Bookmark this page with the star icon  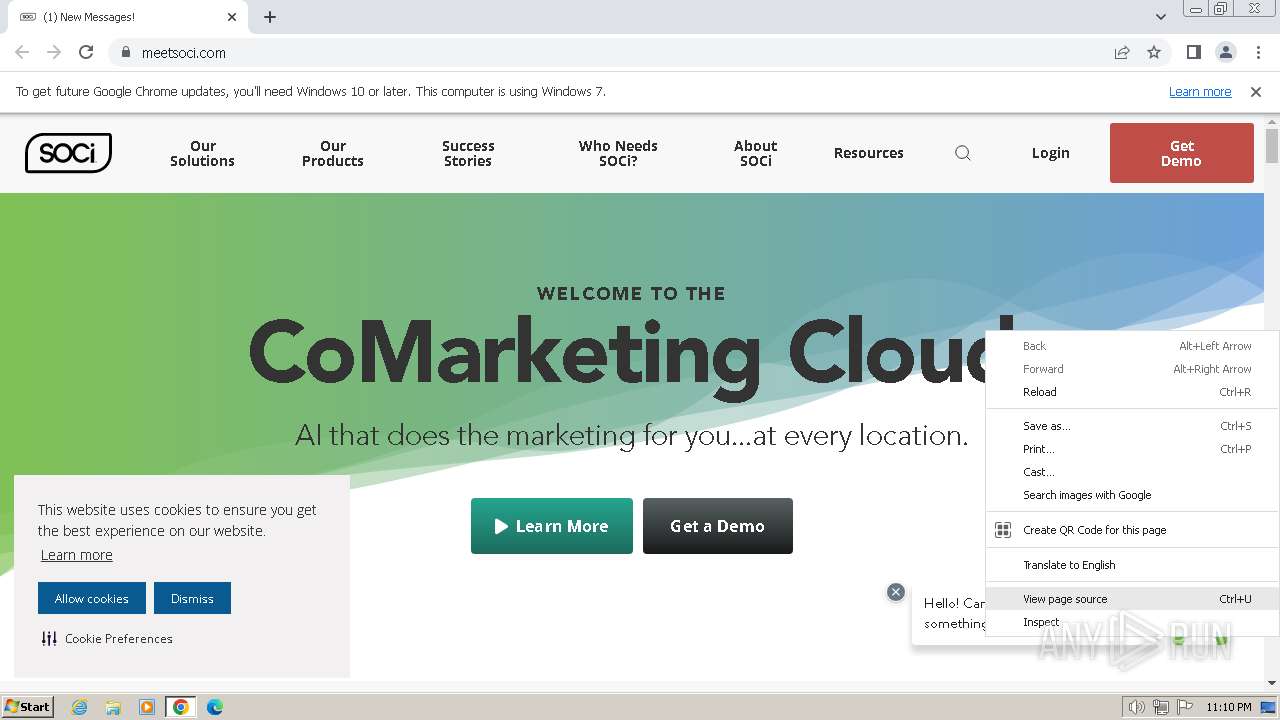(x=1154, y=53)
